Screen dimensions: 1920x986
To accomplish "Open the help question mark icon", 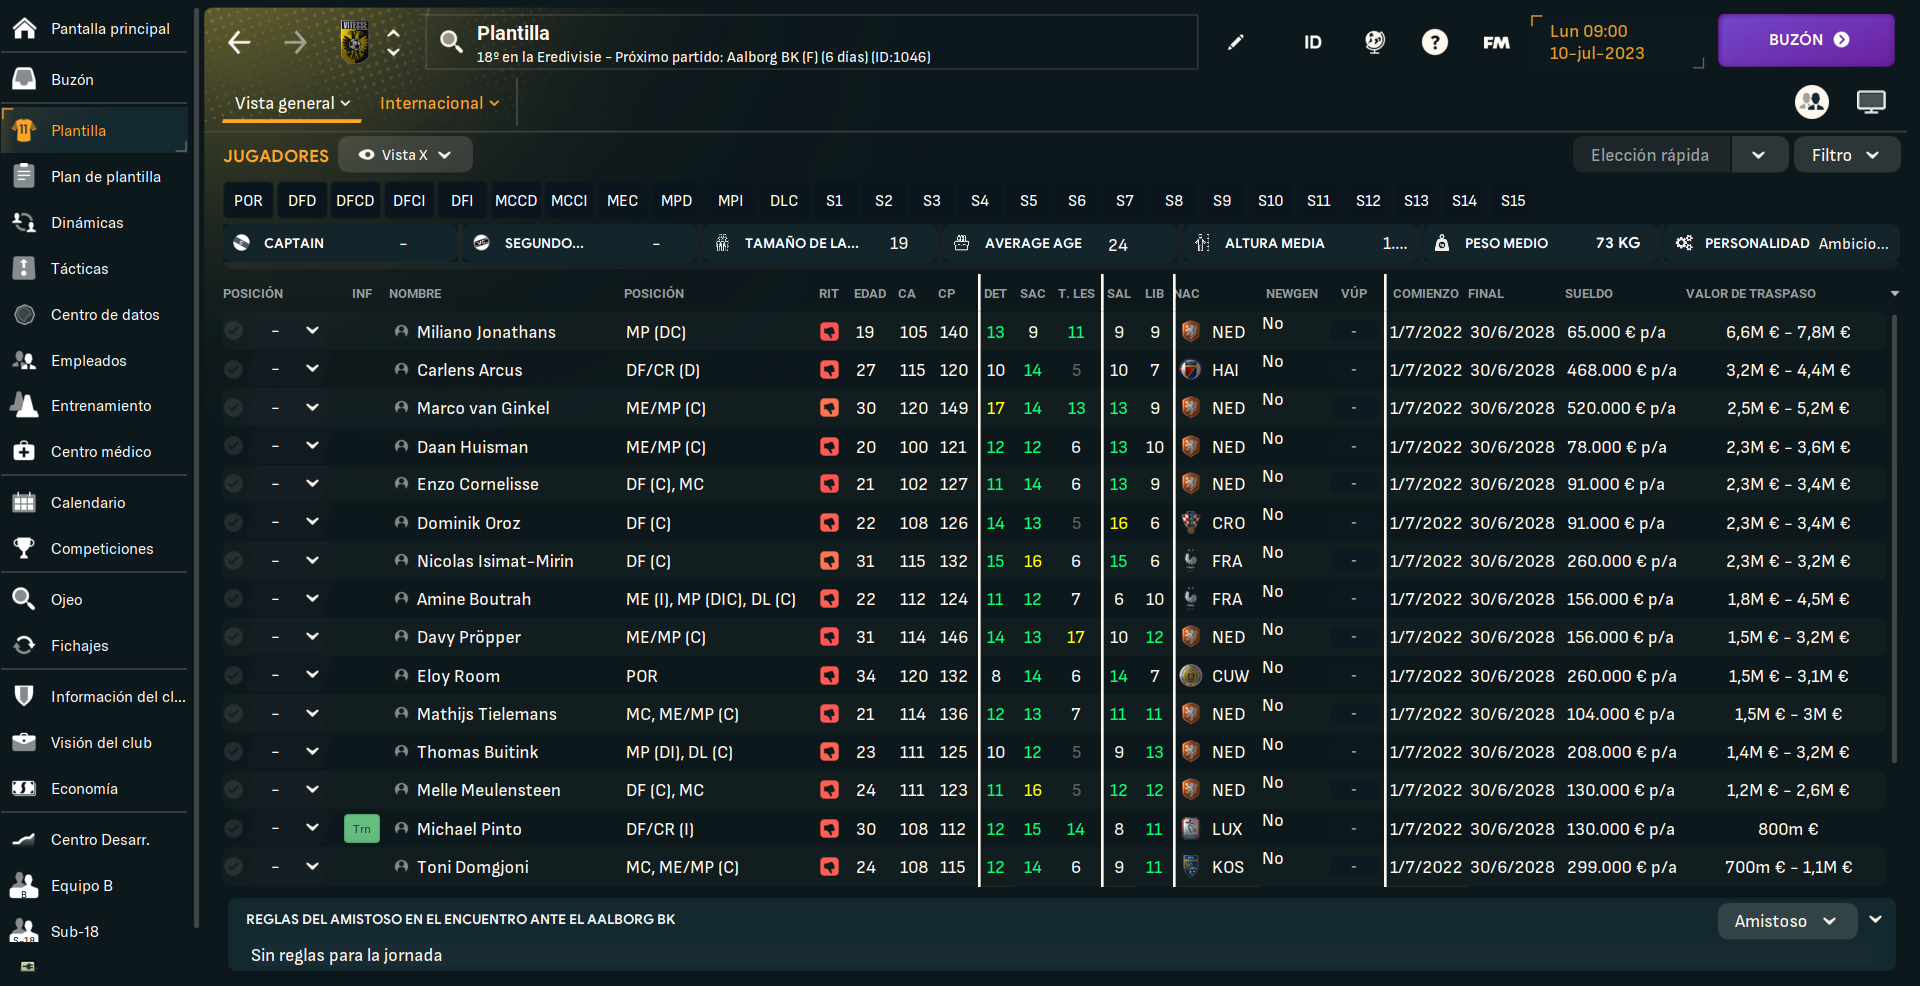I will (1435, 42).
